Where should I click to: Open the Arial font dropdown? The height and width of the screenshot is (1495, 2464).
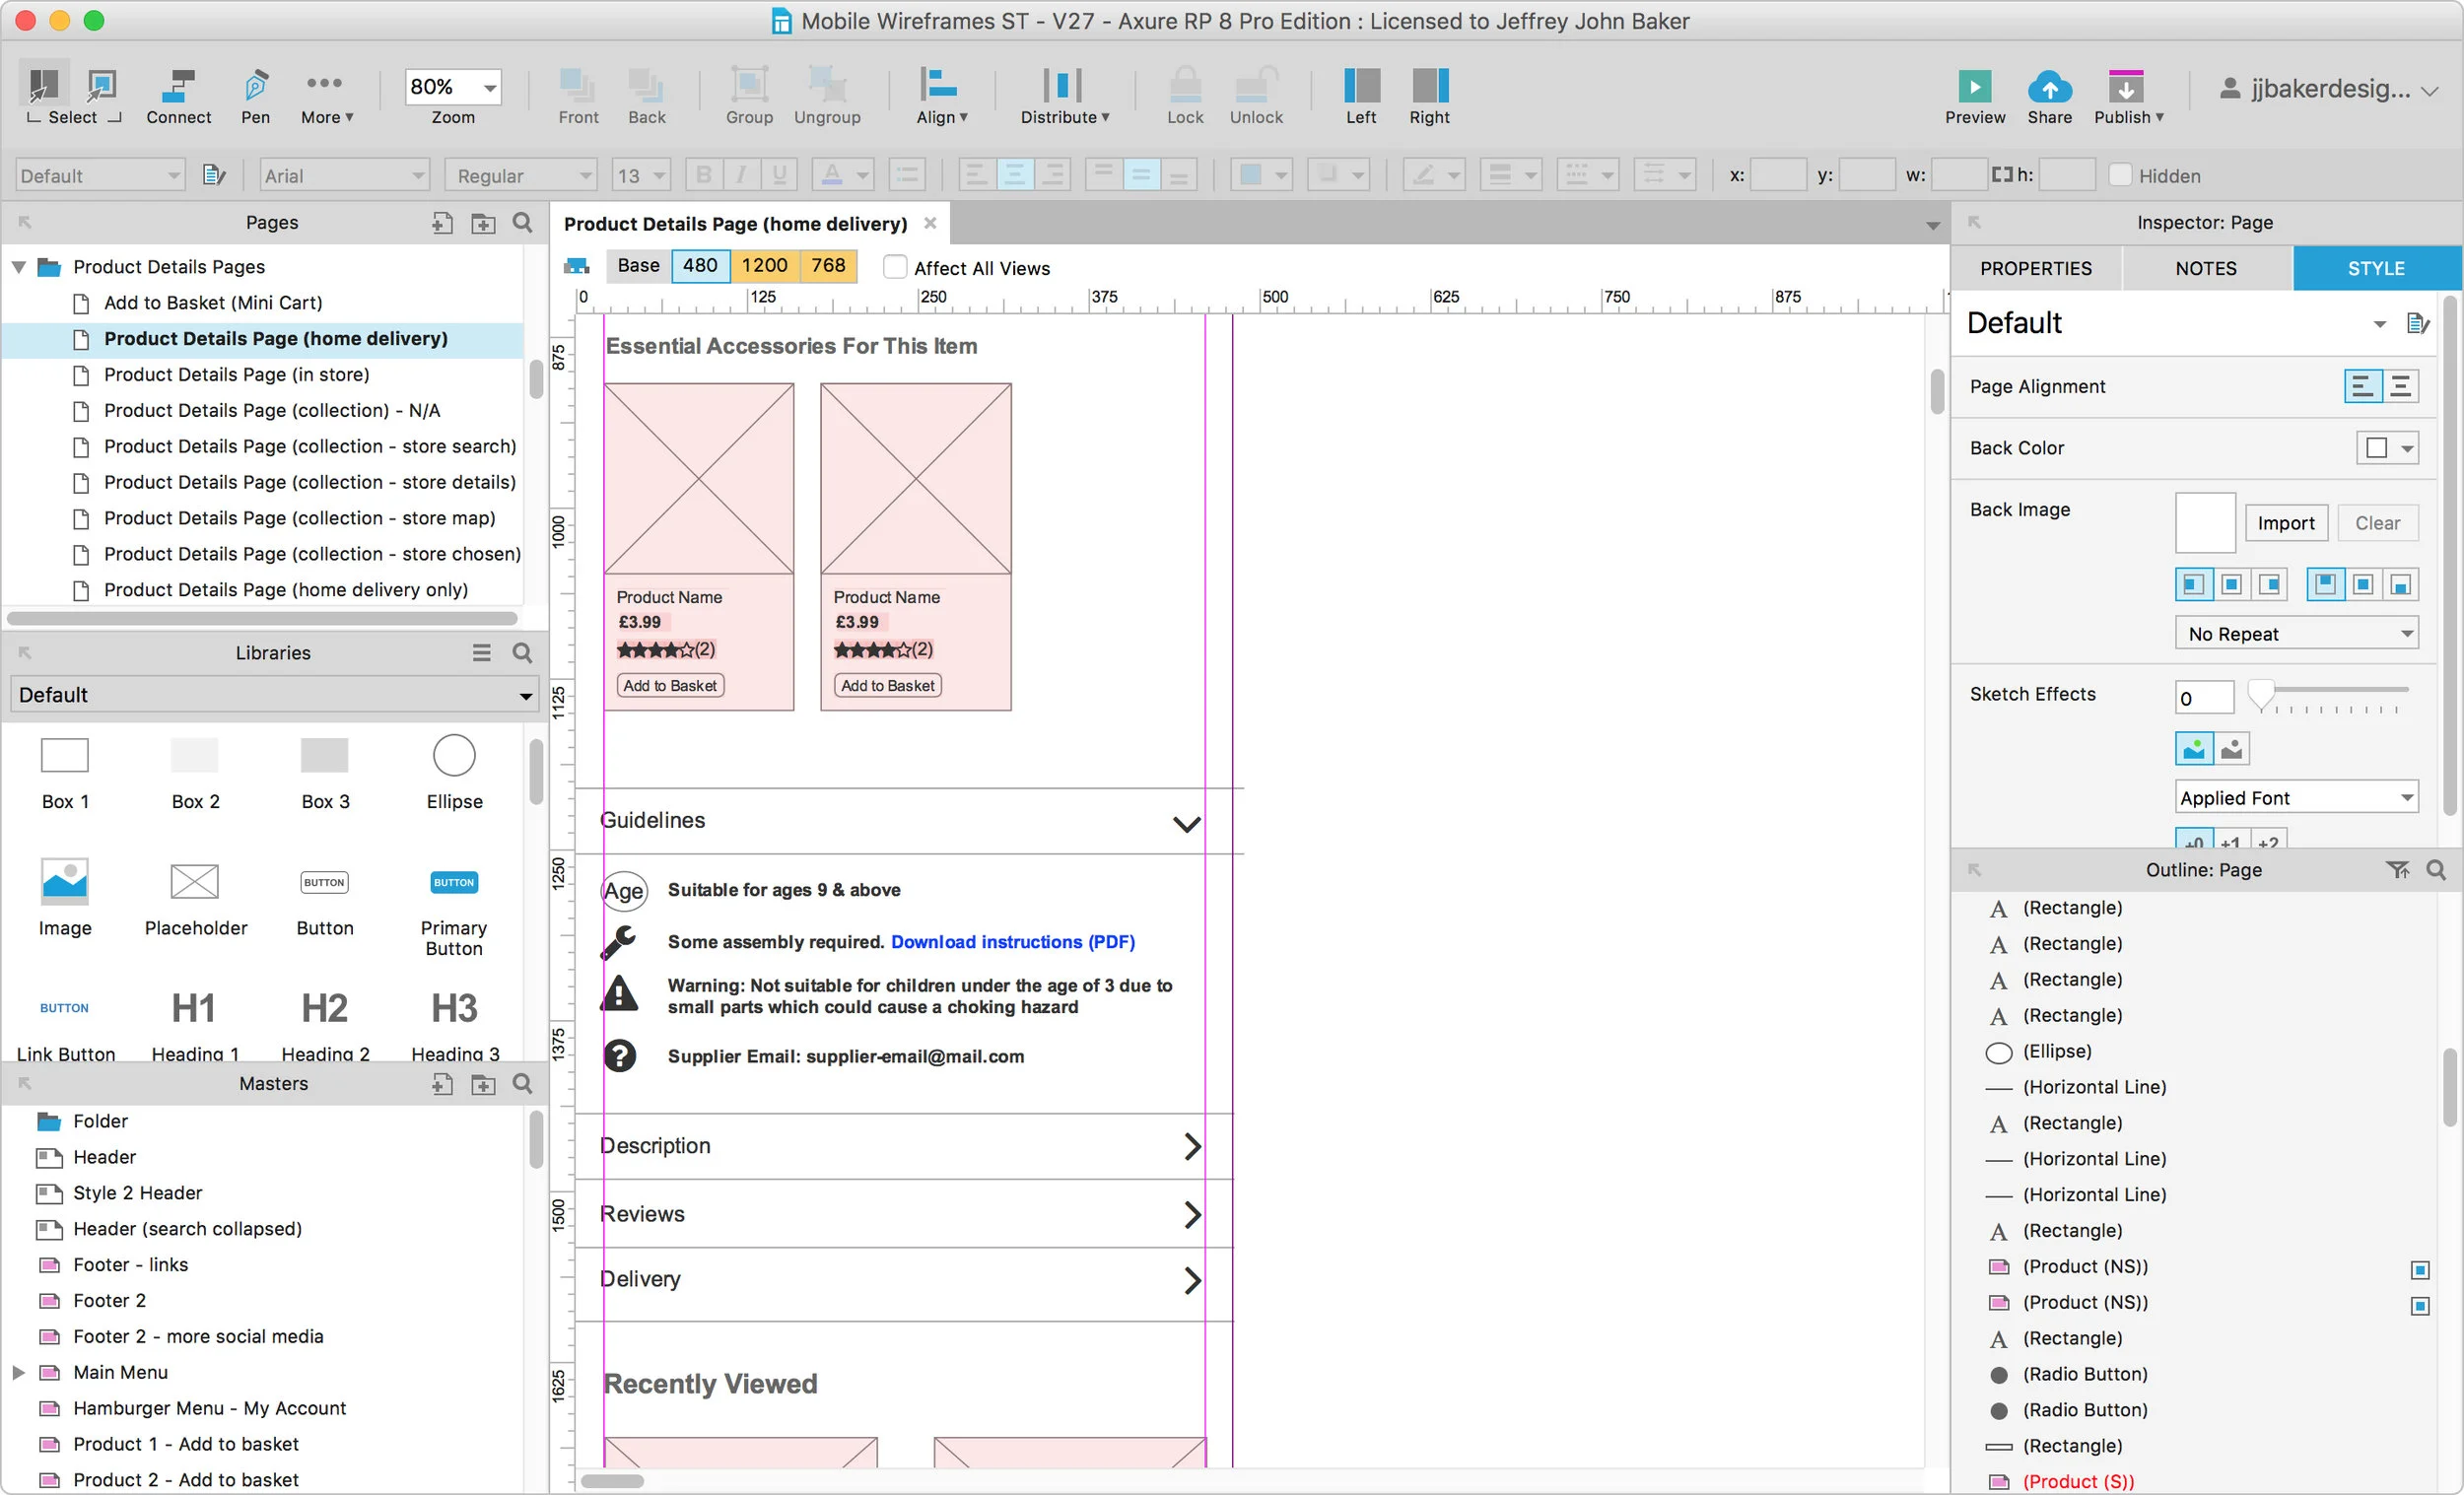[x=344, y=176]
